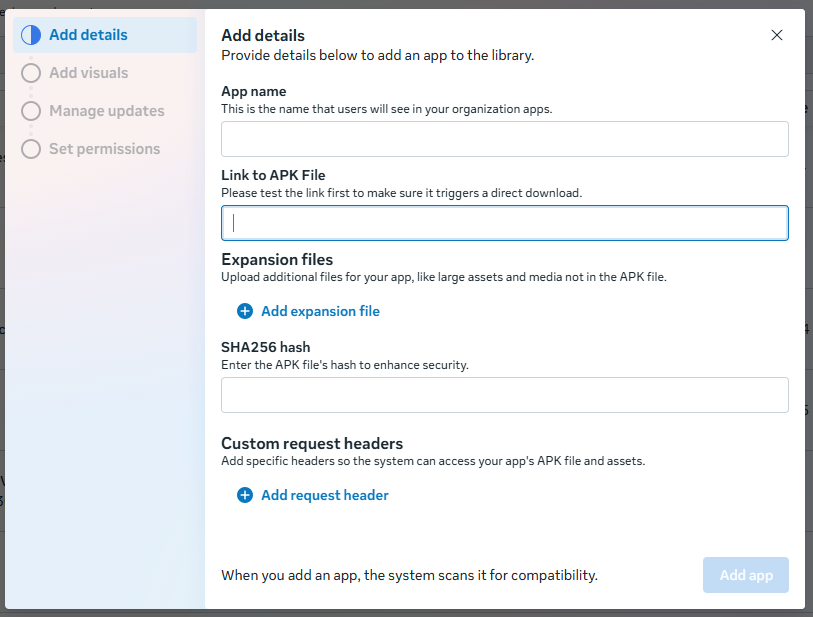Go to the Manage updates step
Screen dimensions: 813x617
[106, 111]
